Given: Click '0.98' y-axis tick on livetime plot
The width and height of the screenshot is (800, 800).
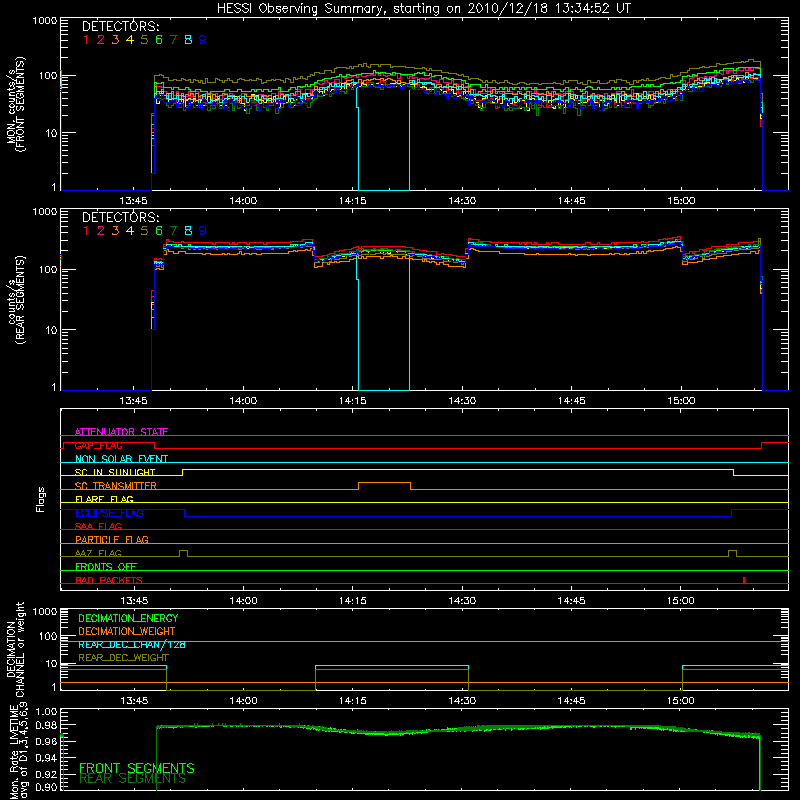Looking at the screenshot, I should (46, 726).
